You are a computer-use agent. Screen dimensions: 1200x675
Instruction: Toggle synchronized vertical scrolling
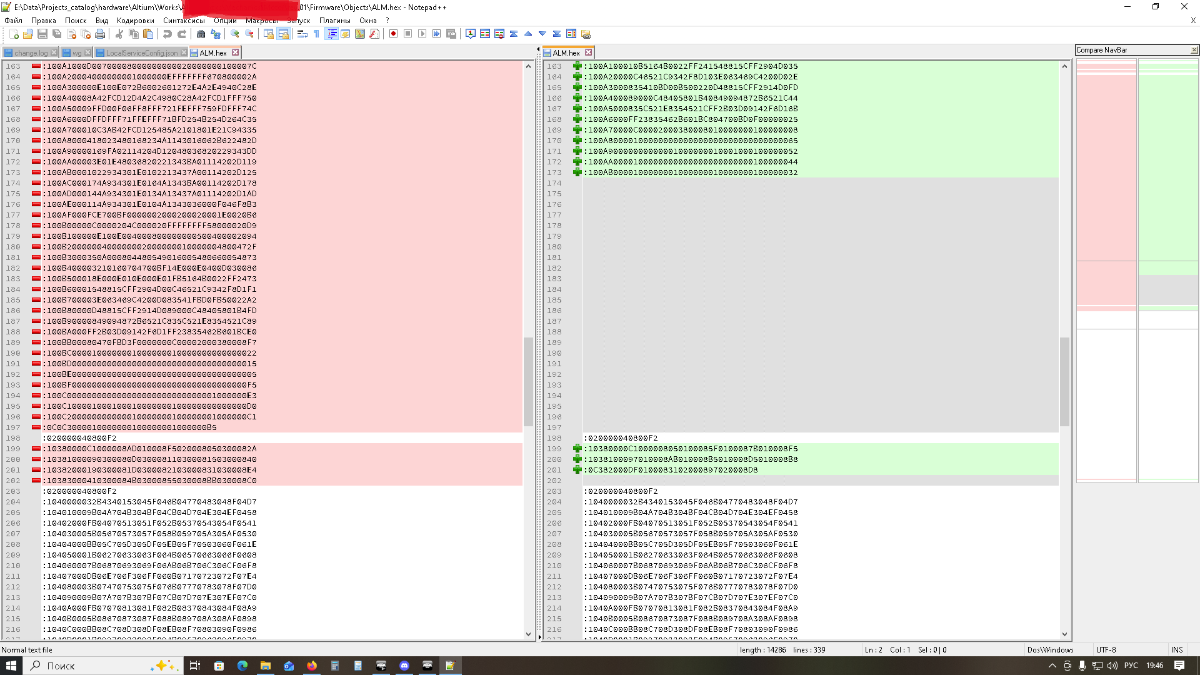tap(269, 34)
